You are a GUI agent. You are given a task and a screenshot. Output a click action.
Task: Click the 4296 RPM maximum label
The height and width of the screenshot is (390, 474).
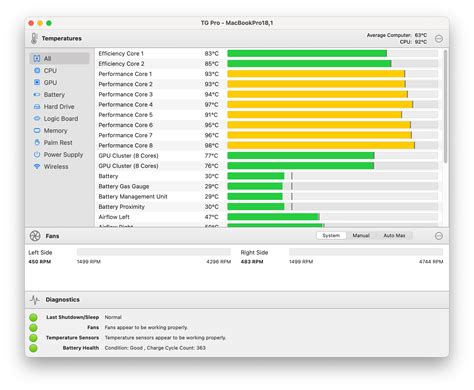click(219, 262)
